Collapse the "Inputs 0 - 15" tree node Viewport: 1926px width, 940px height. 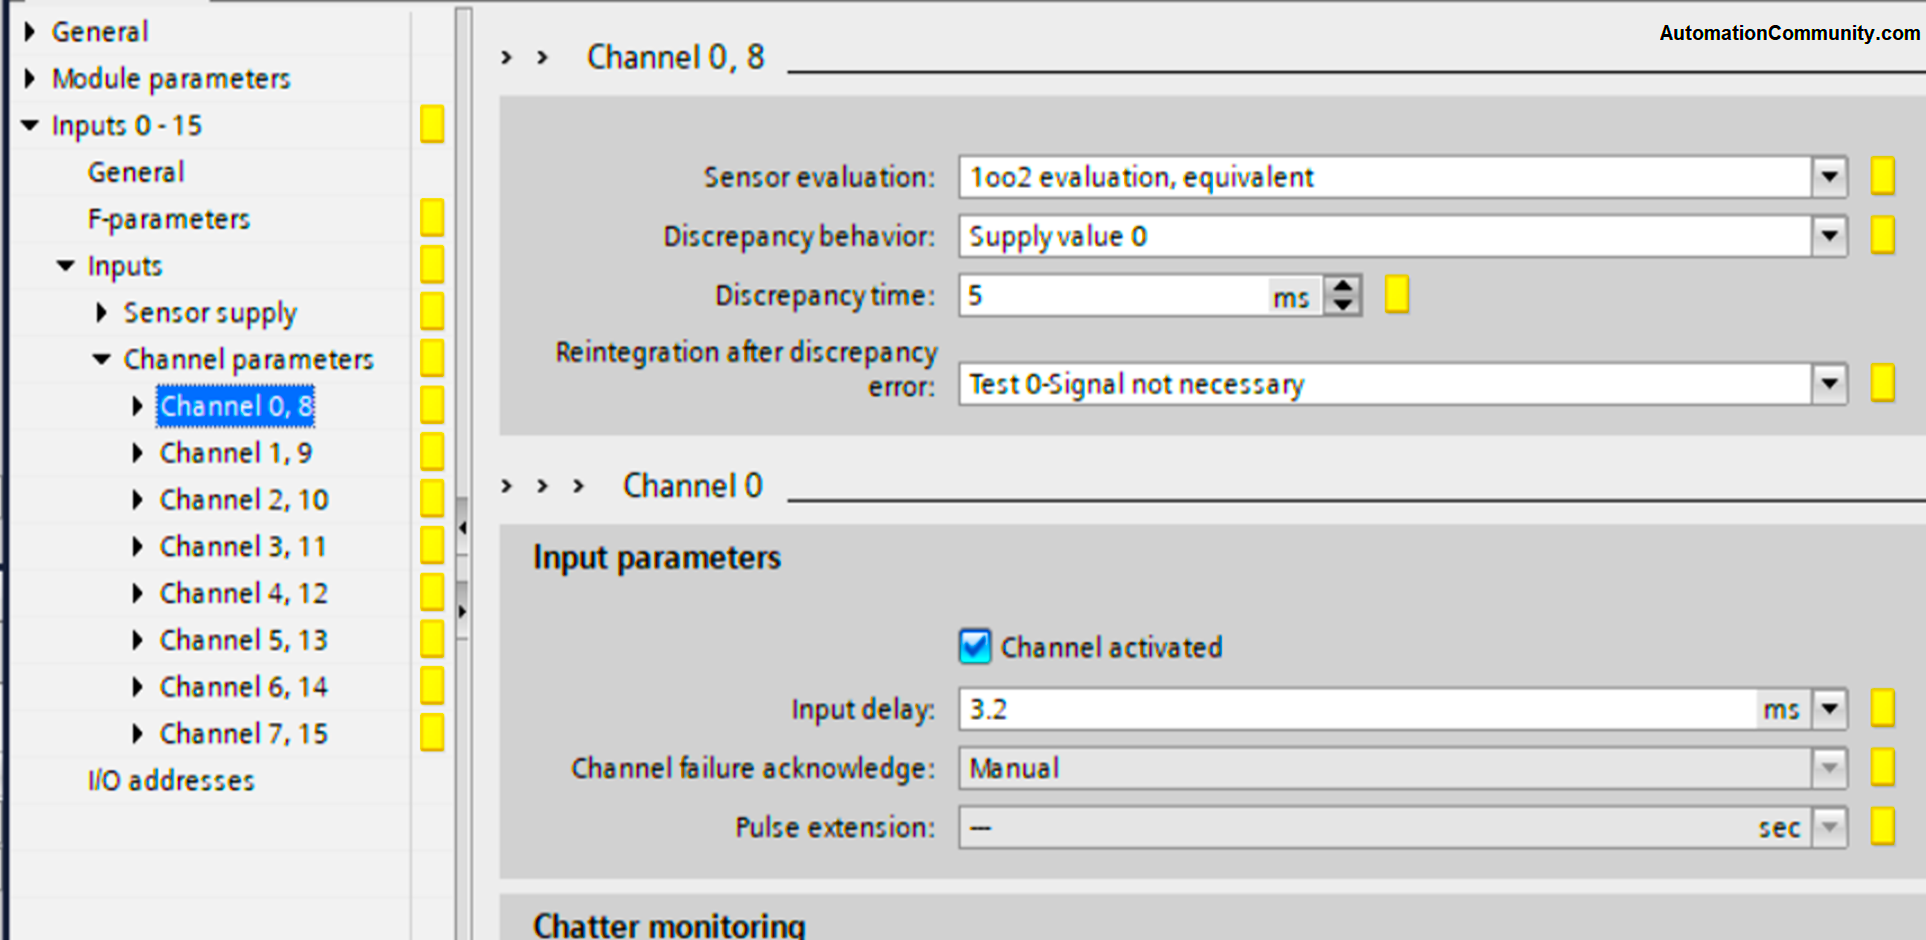27,124
